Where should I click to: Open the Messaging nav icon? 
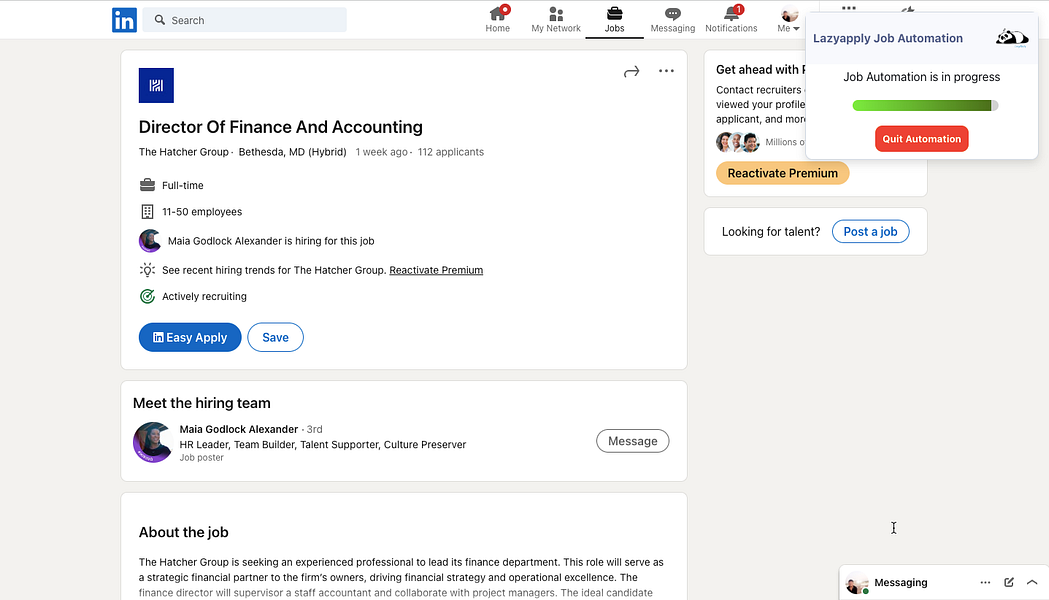pos(673,14)
